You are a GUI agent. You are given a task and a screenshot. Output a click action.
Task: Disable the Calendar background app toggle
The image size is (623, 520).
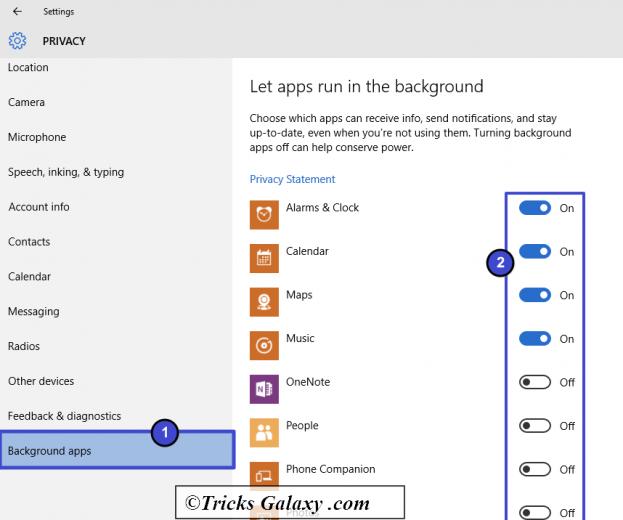(x=535, y=252)
